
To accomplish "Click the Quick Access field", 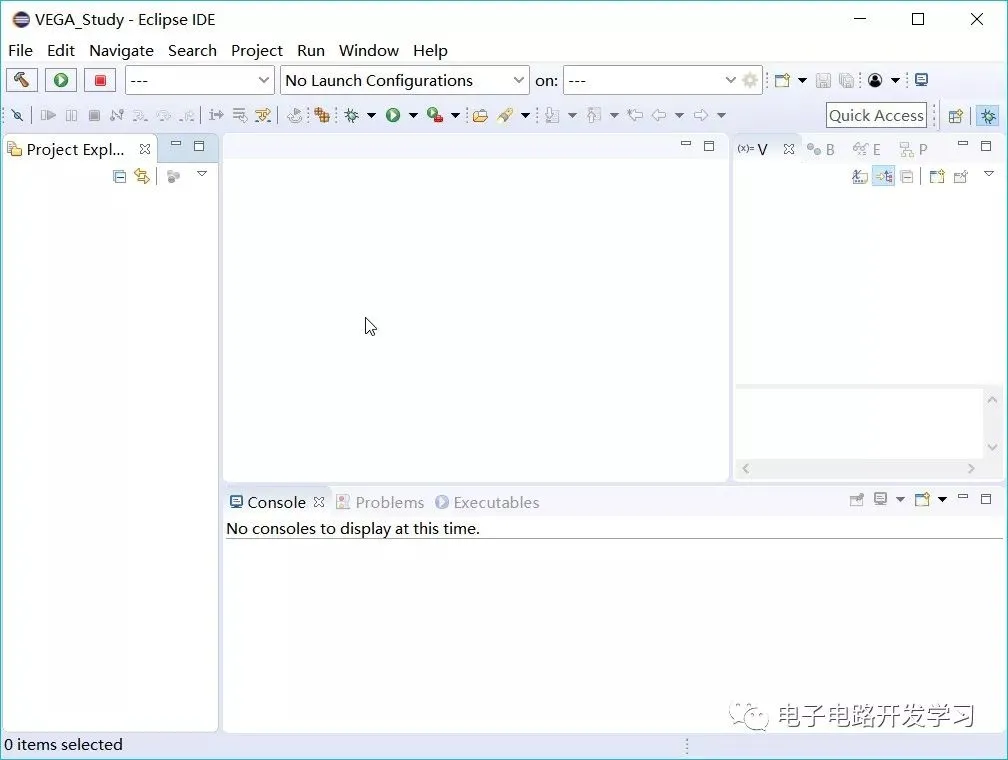I will pyautogui.click(x=876, y=116).
